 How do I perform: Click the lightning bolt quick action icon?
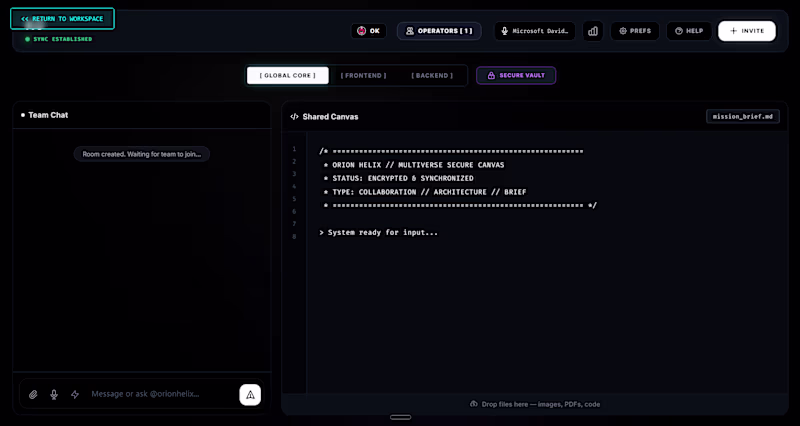[74, 394]
